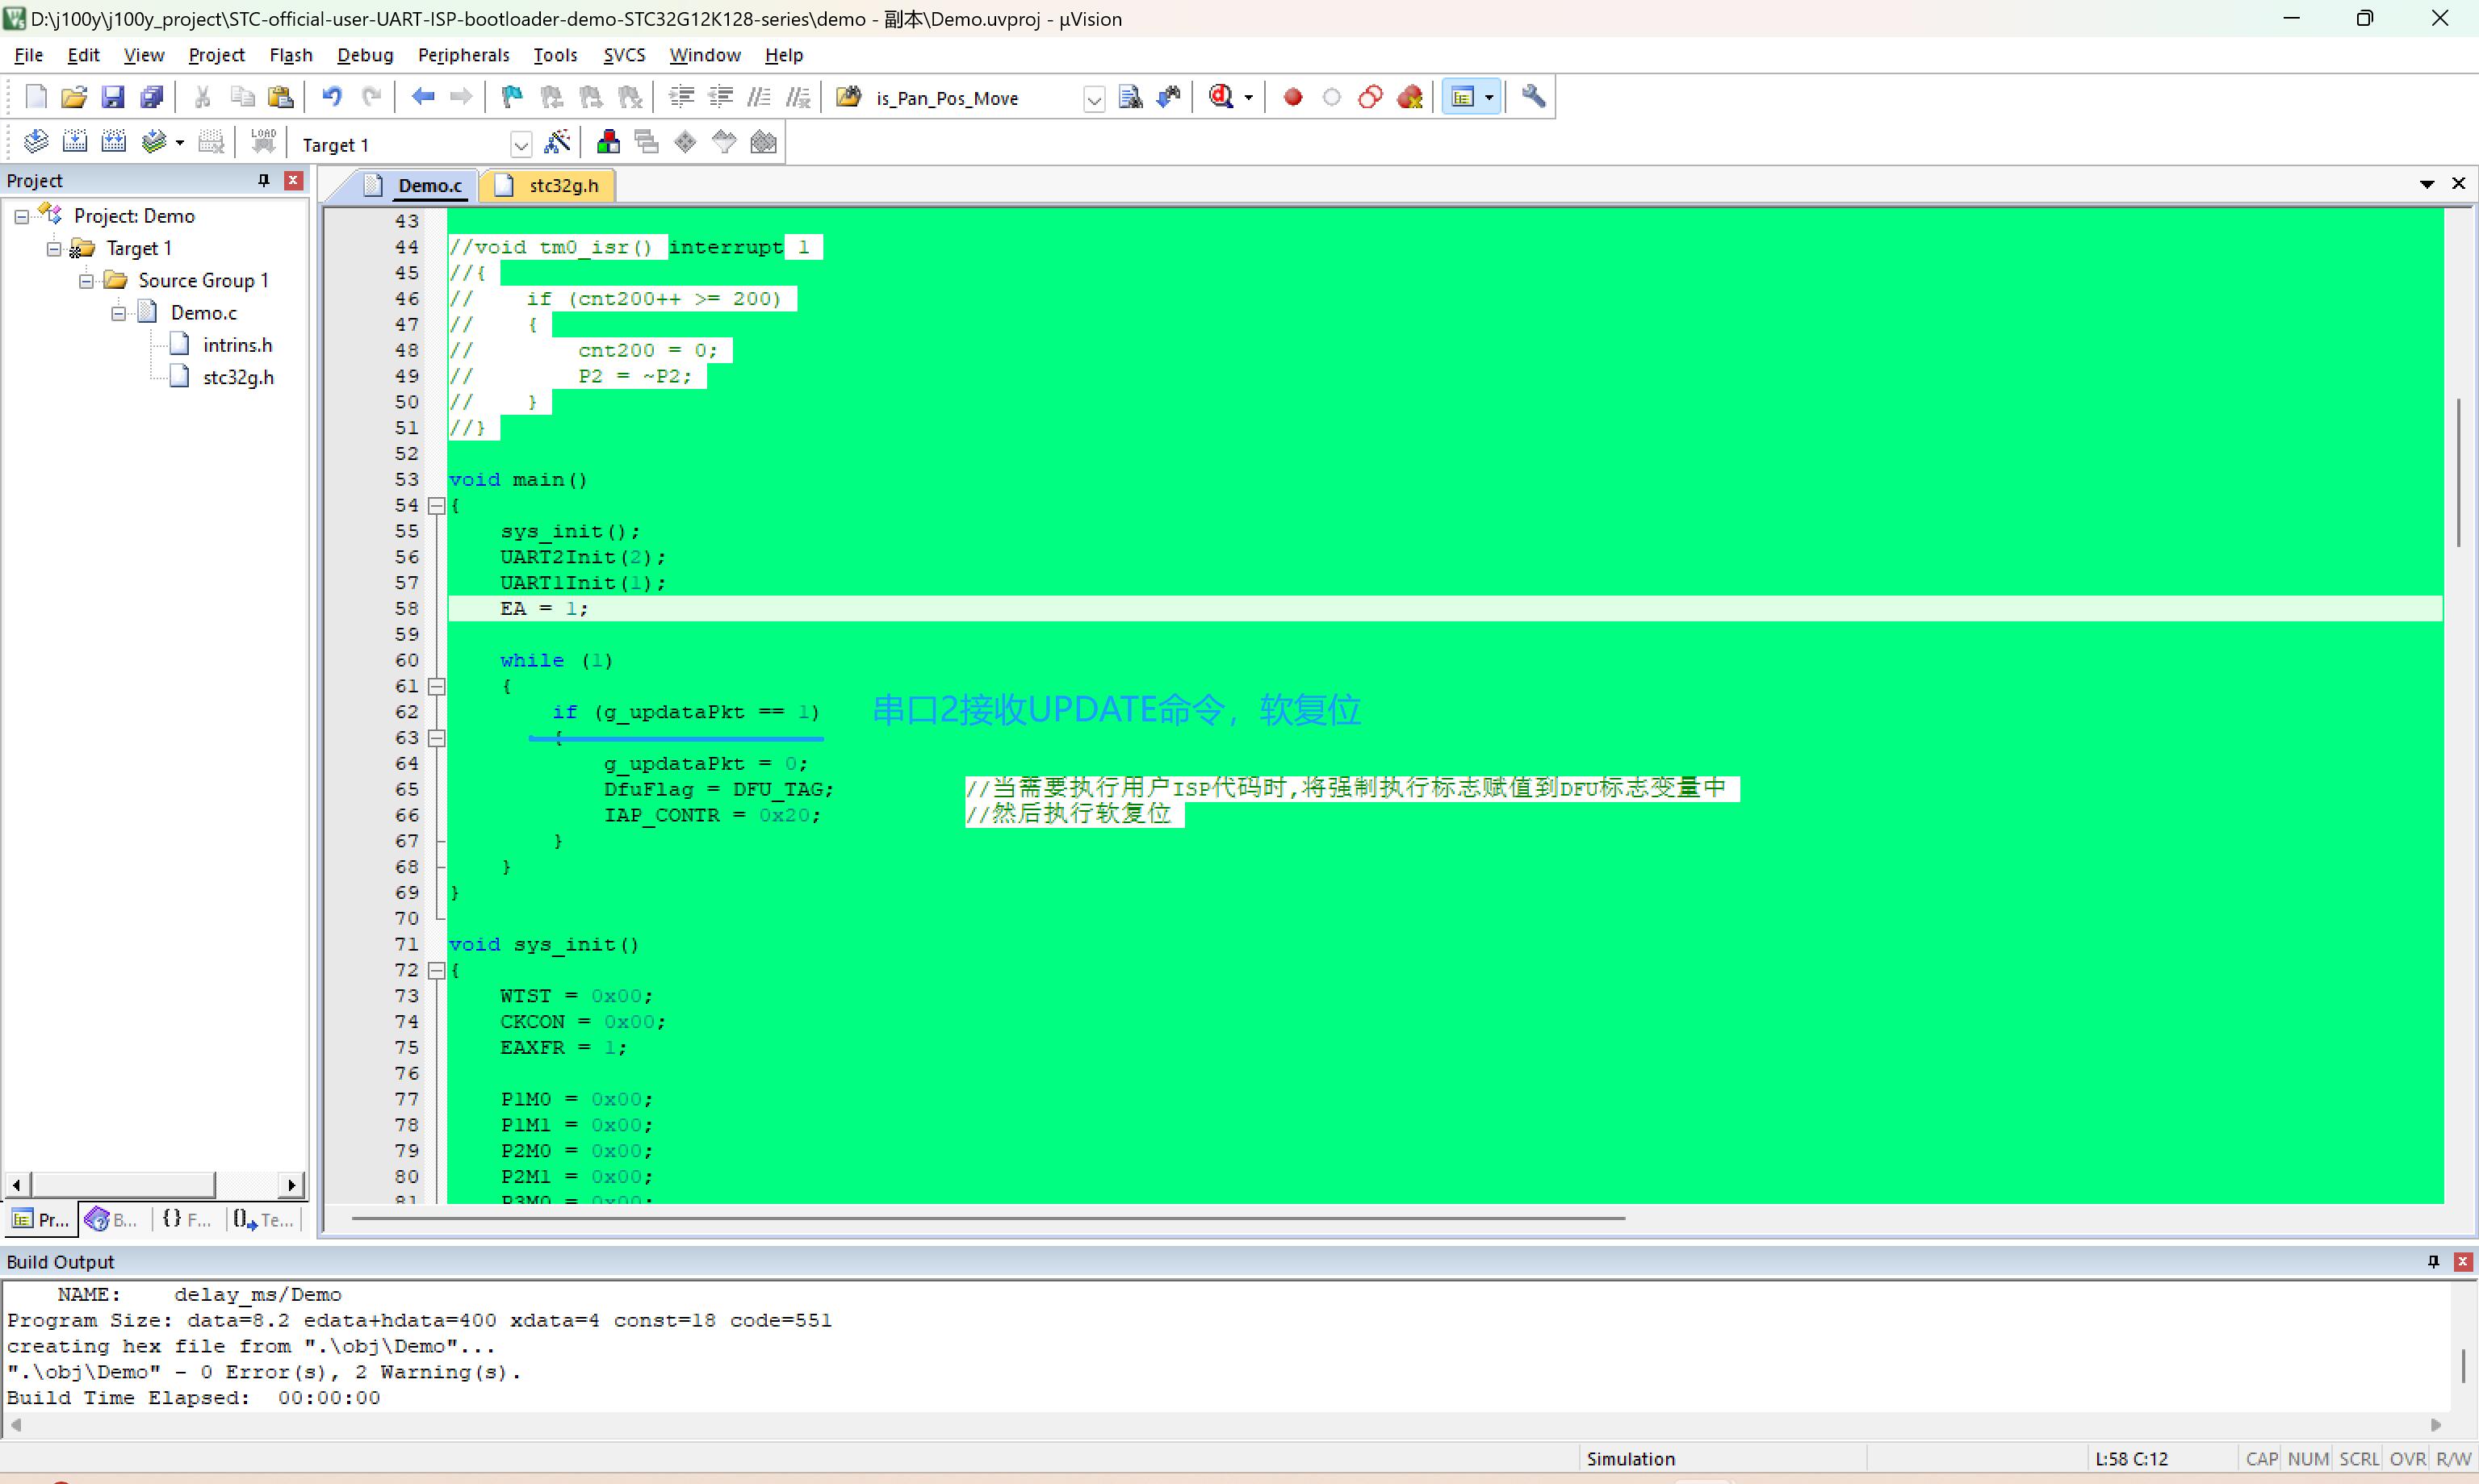
Task: Open the Peripherals menu
Action: (463, 55)
